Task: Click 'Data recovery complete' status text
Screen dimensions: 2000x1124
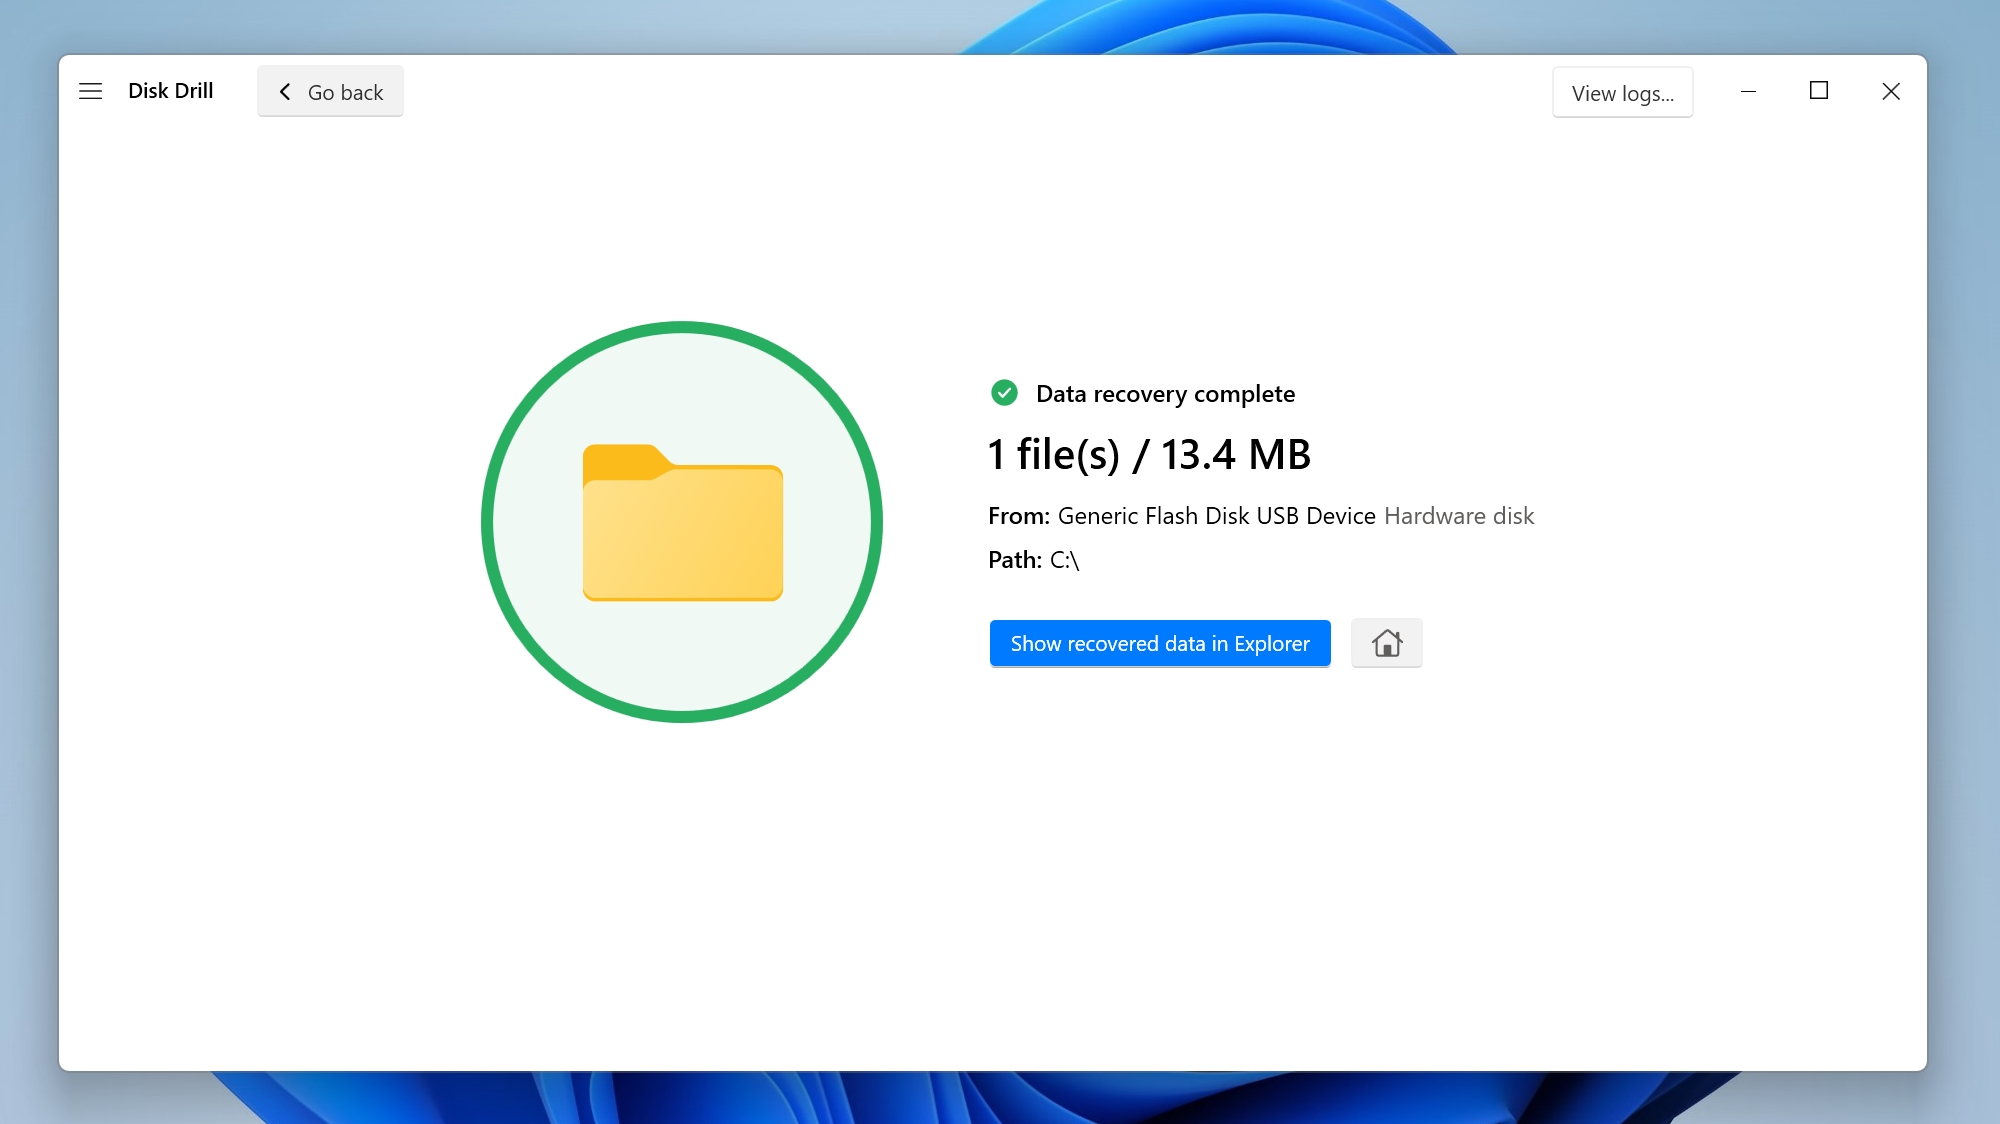Action: pyautogui.click(x=1165, y=394)
